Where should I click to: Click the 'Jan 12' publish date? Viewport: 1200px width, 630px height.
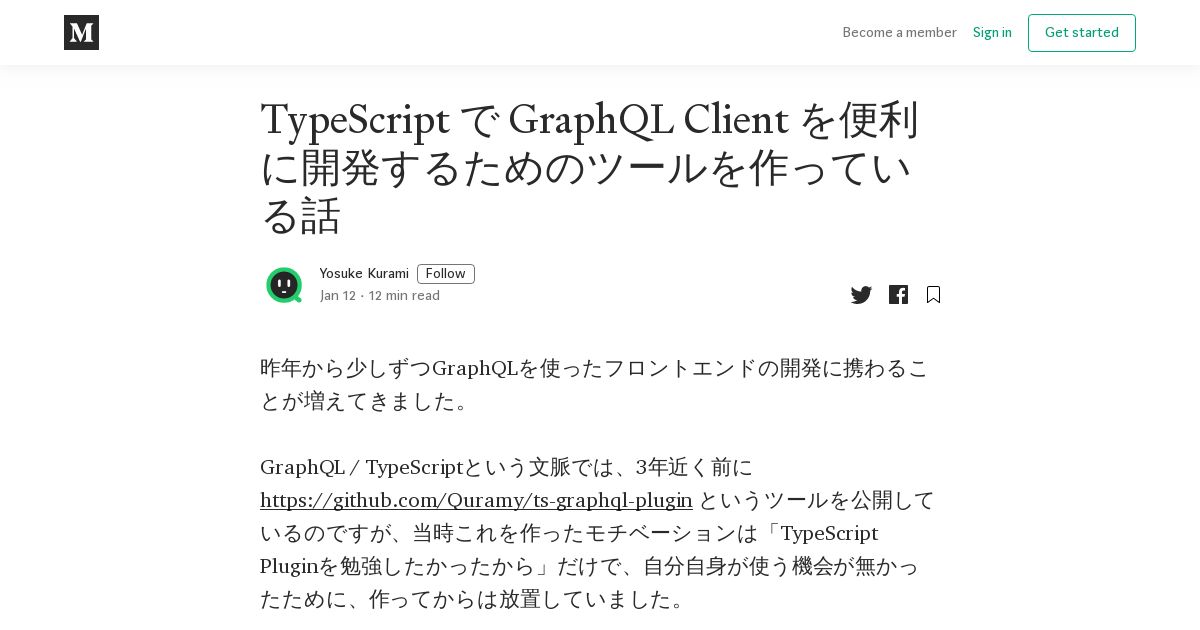[338, 296]
